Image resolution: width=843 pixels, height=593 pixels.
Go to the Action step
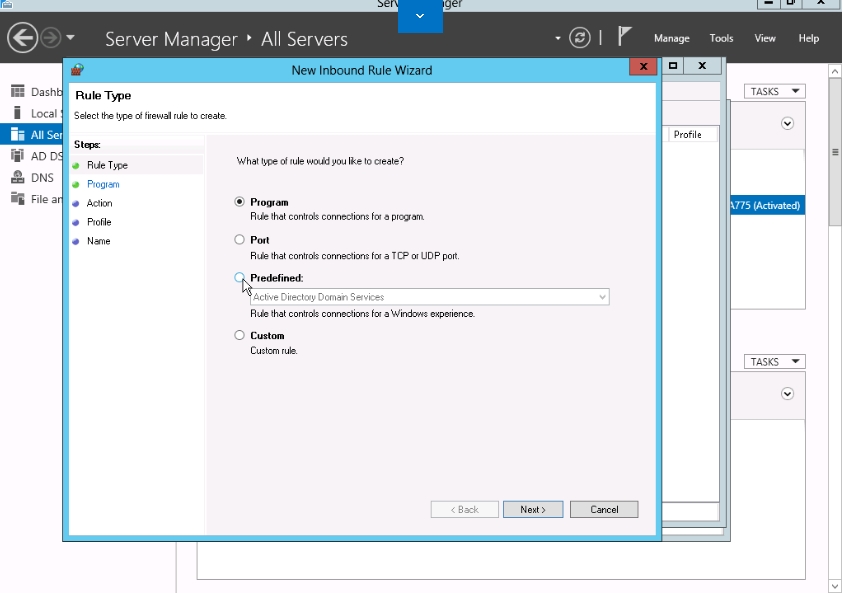point(99,203)
